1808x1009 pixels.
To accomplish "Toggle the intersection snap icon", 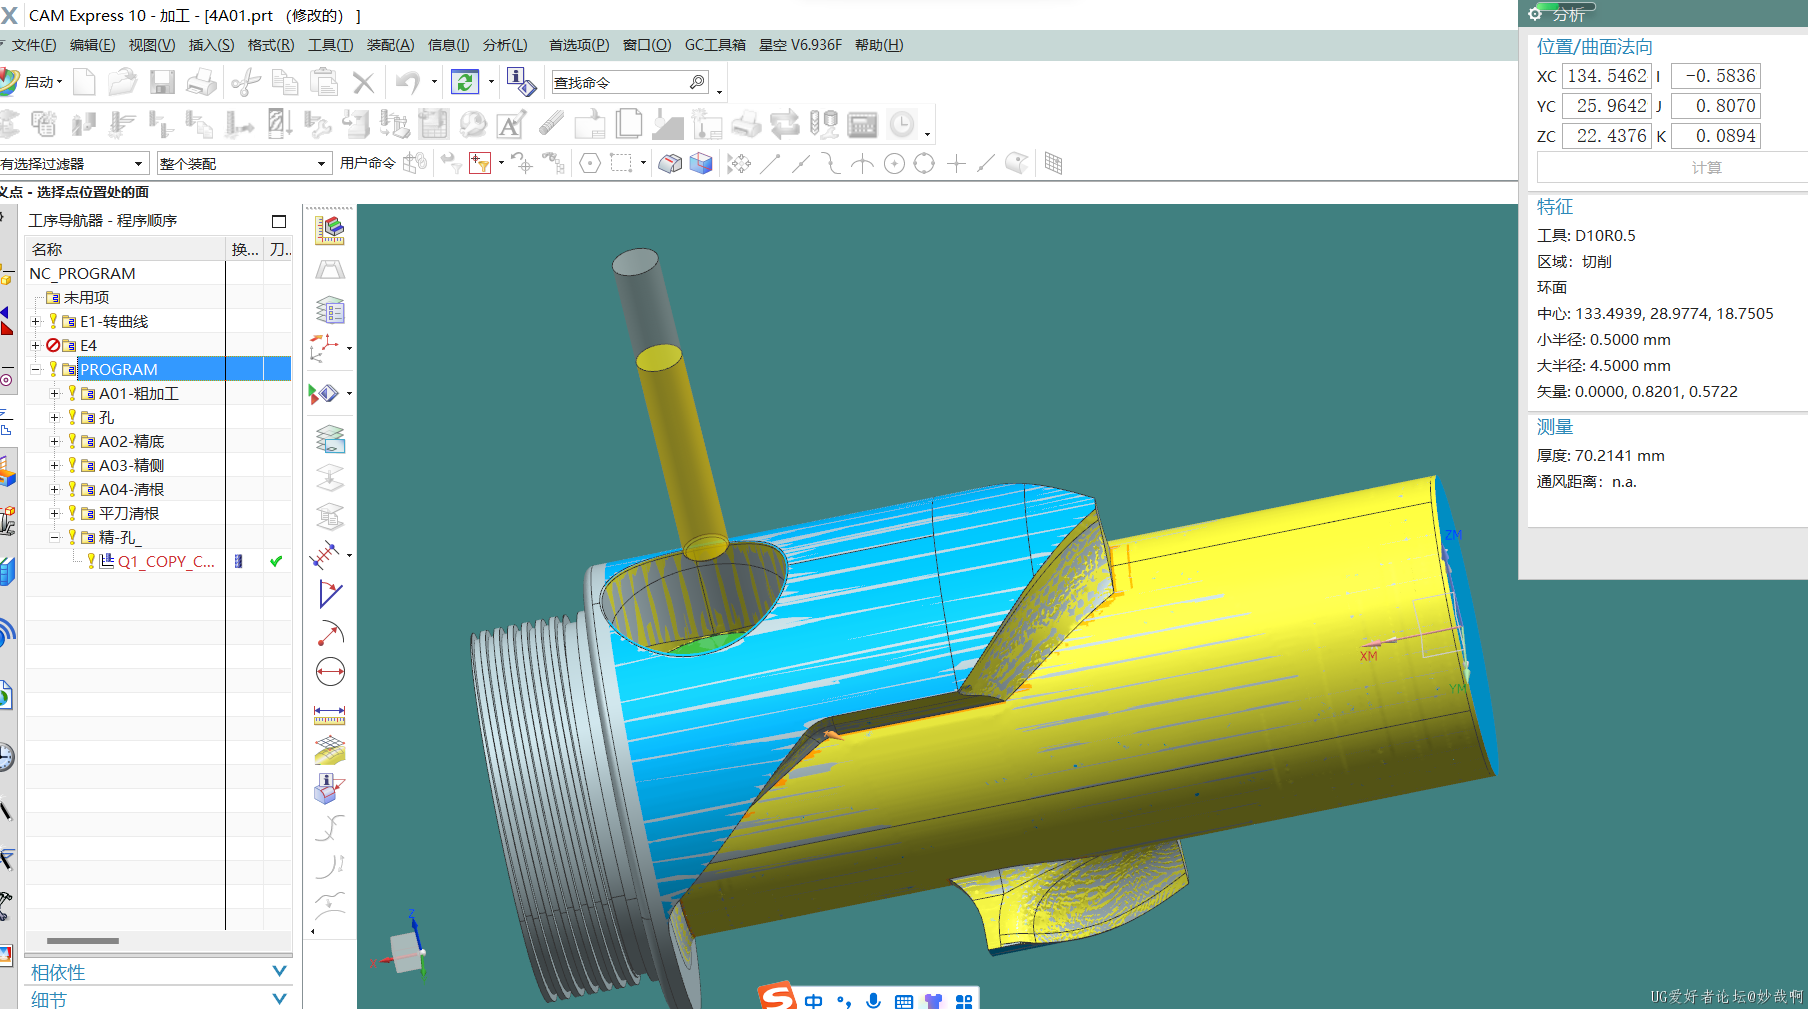I will tap(862, 163).
